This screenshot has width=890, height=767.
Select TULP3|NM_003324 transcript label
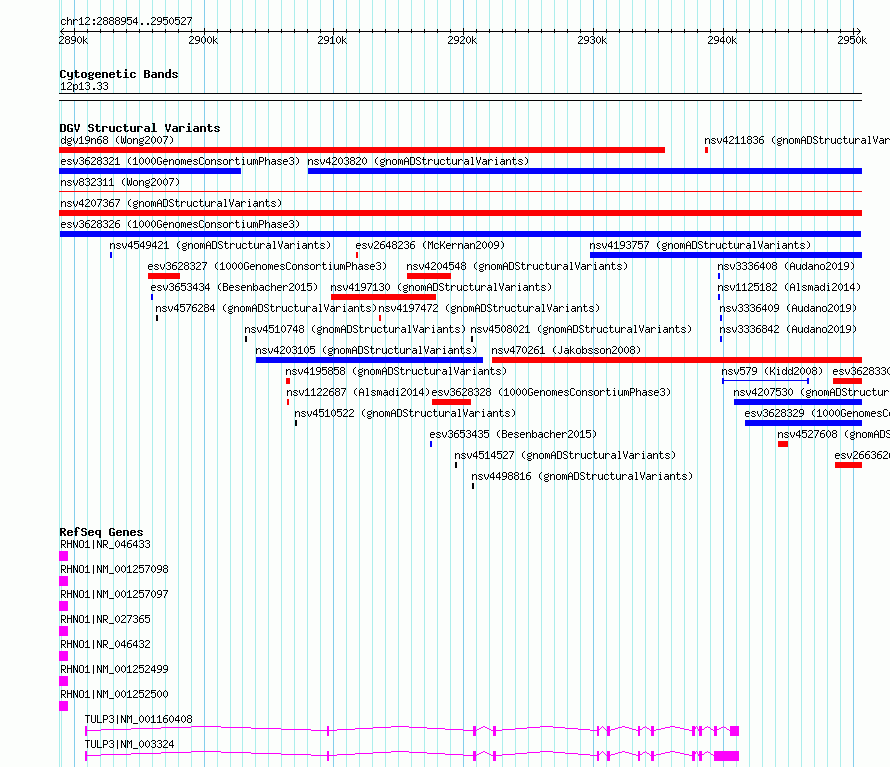point(129,744)
